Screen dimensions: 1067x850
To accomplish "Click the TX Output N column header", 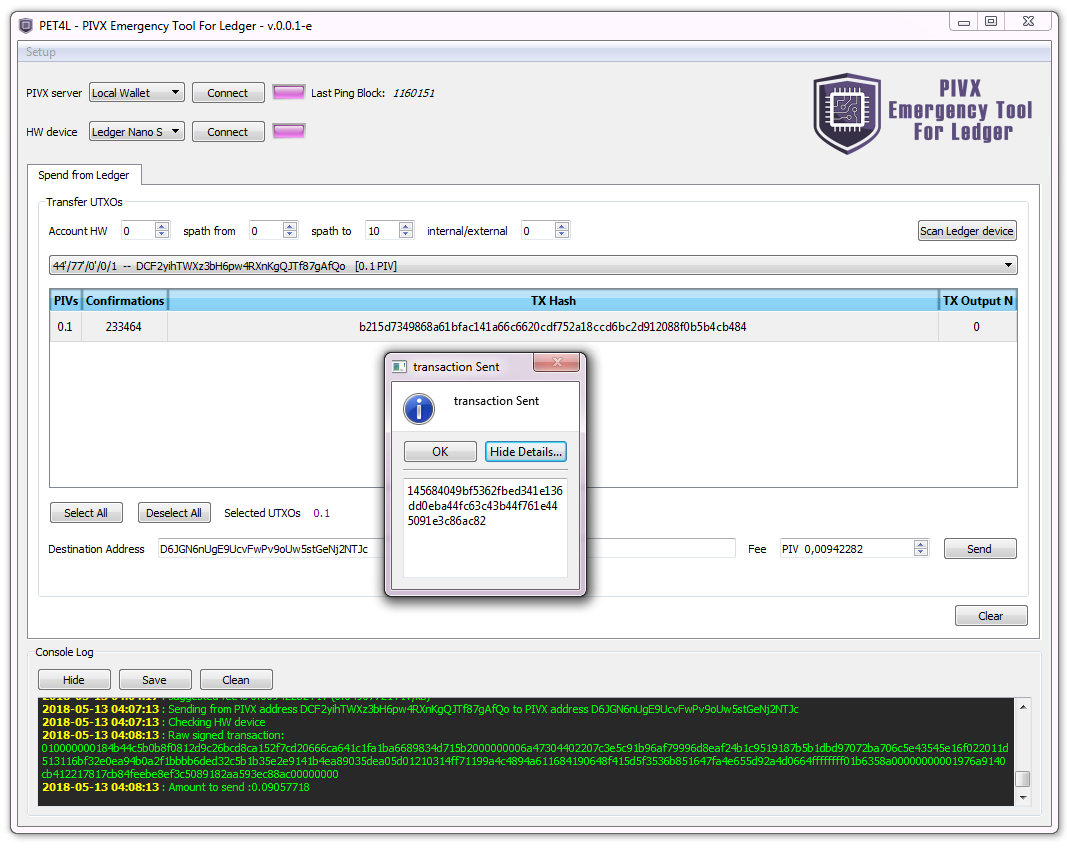I will [977, 300].
